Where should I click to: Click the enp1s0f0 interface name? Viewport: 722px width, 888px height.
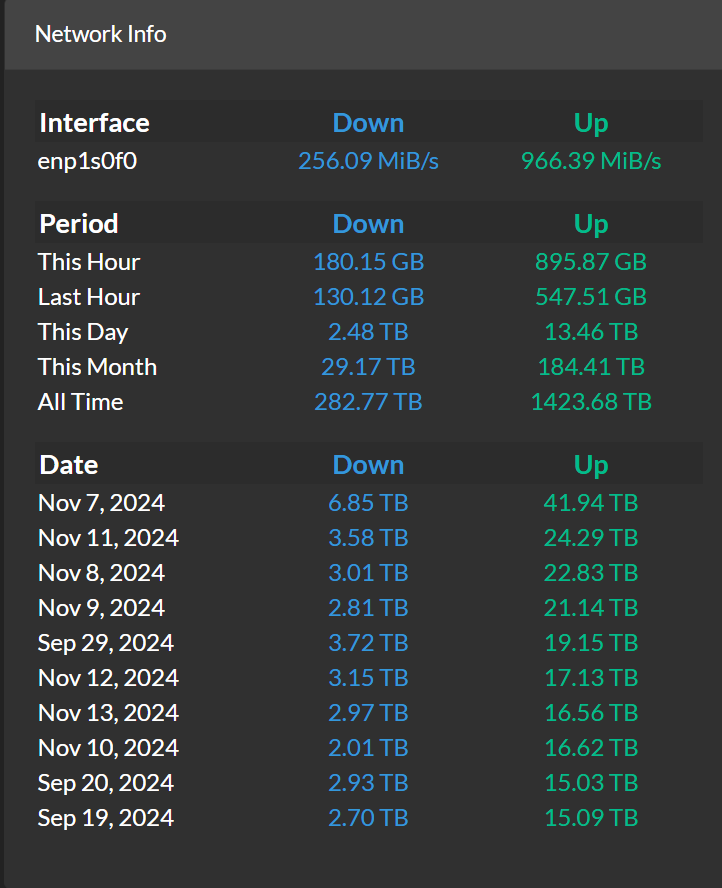click(x=87, y=161)
